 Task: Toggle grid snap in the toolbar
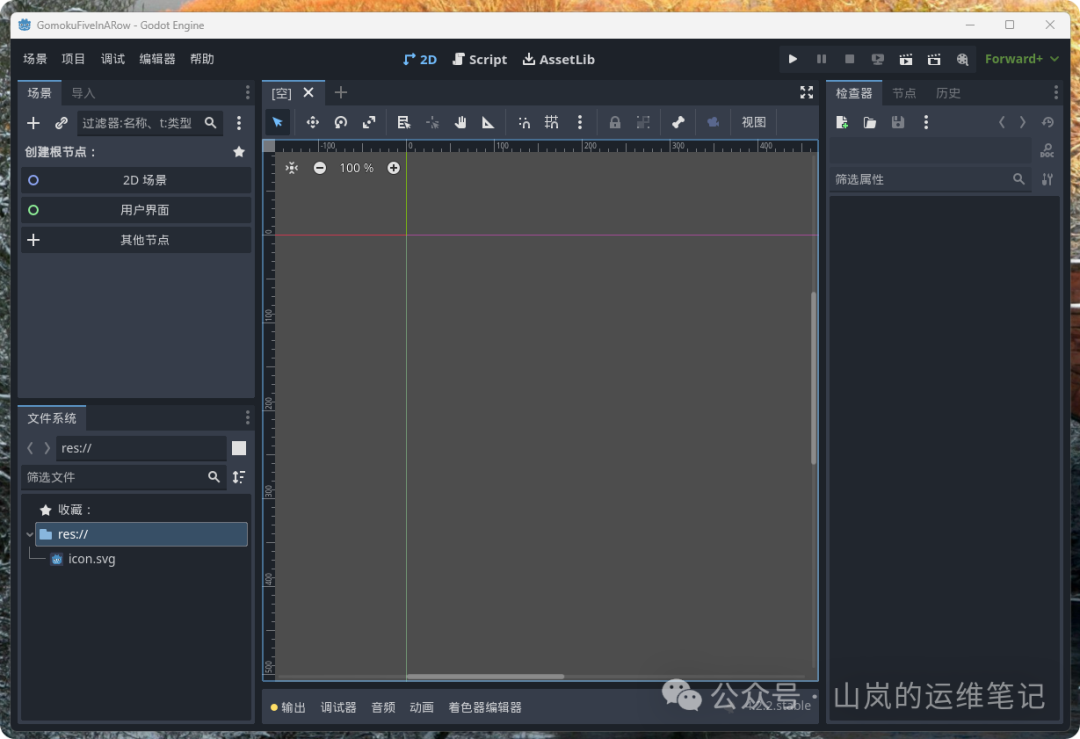tap(551, 122)
